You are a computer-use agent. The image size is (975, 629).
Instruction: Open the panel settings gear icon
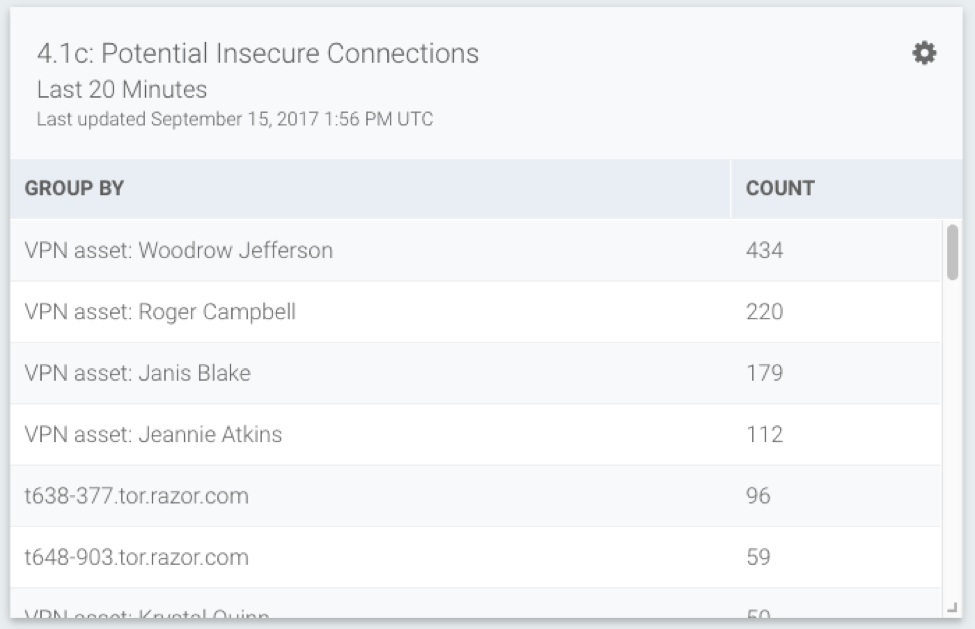tap(925, 54)
